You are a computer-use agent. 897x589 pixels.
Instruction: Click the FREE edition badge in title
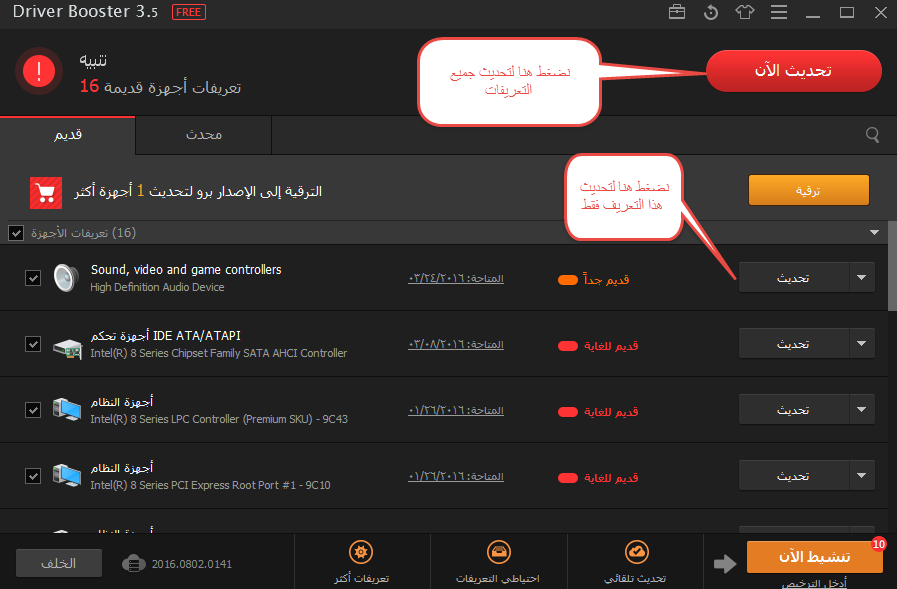(189, 12)
